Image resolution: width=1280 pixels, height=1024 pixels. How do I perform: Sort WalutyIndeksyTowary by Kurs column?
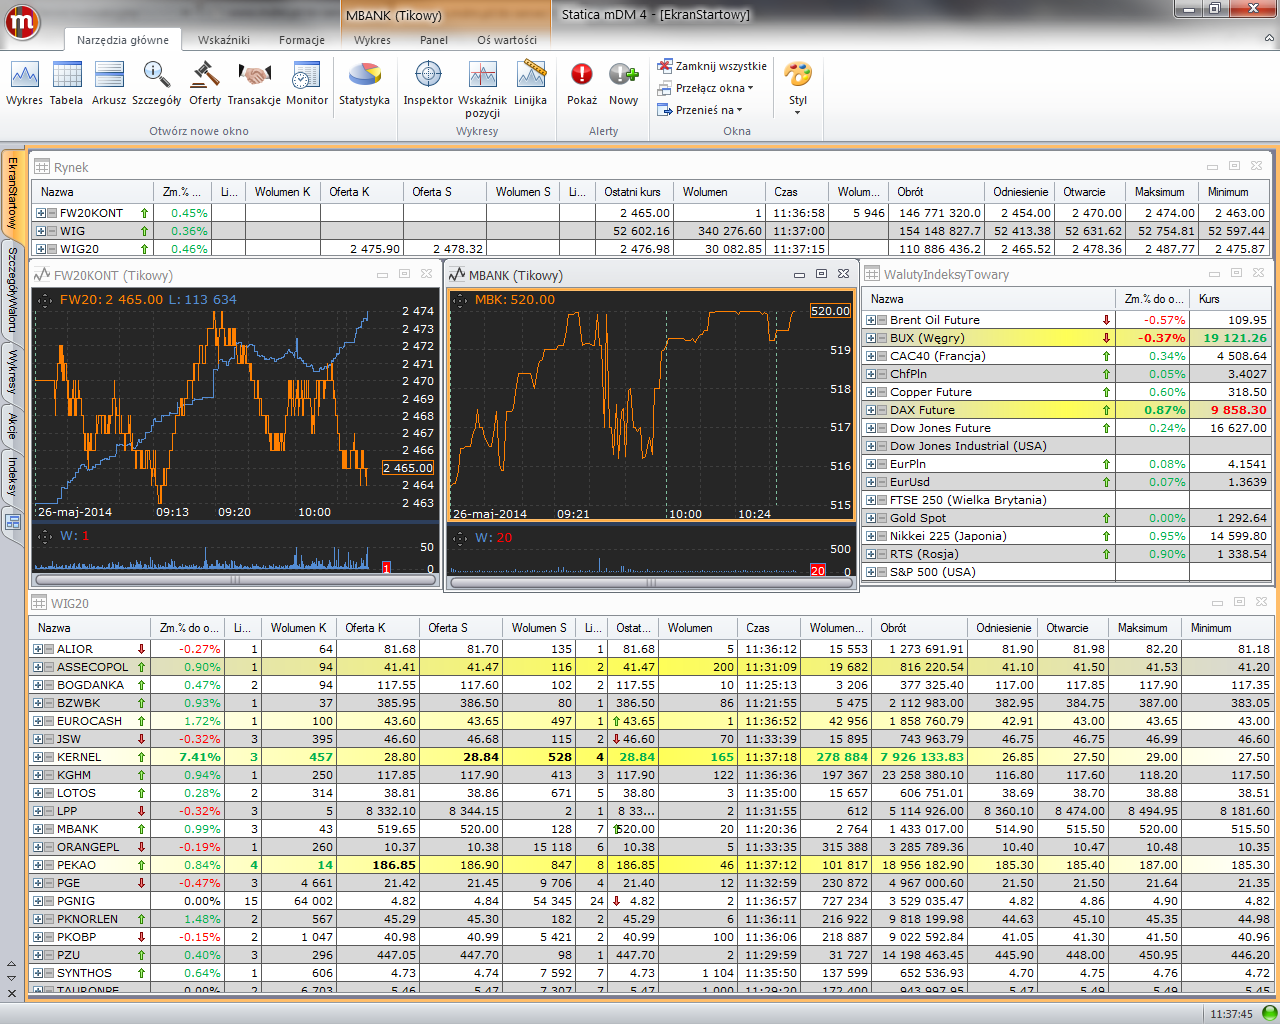(1231, 299)
